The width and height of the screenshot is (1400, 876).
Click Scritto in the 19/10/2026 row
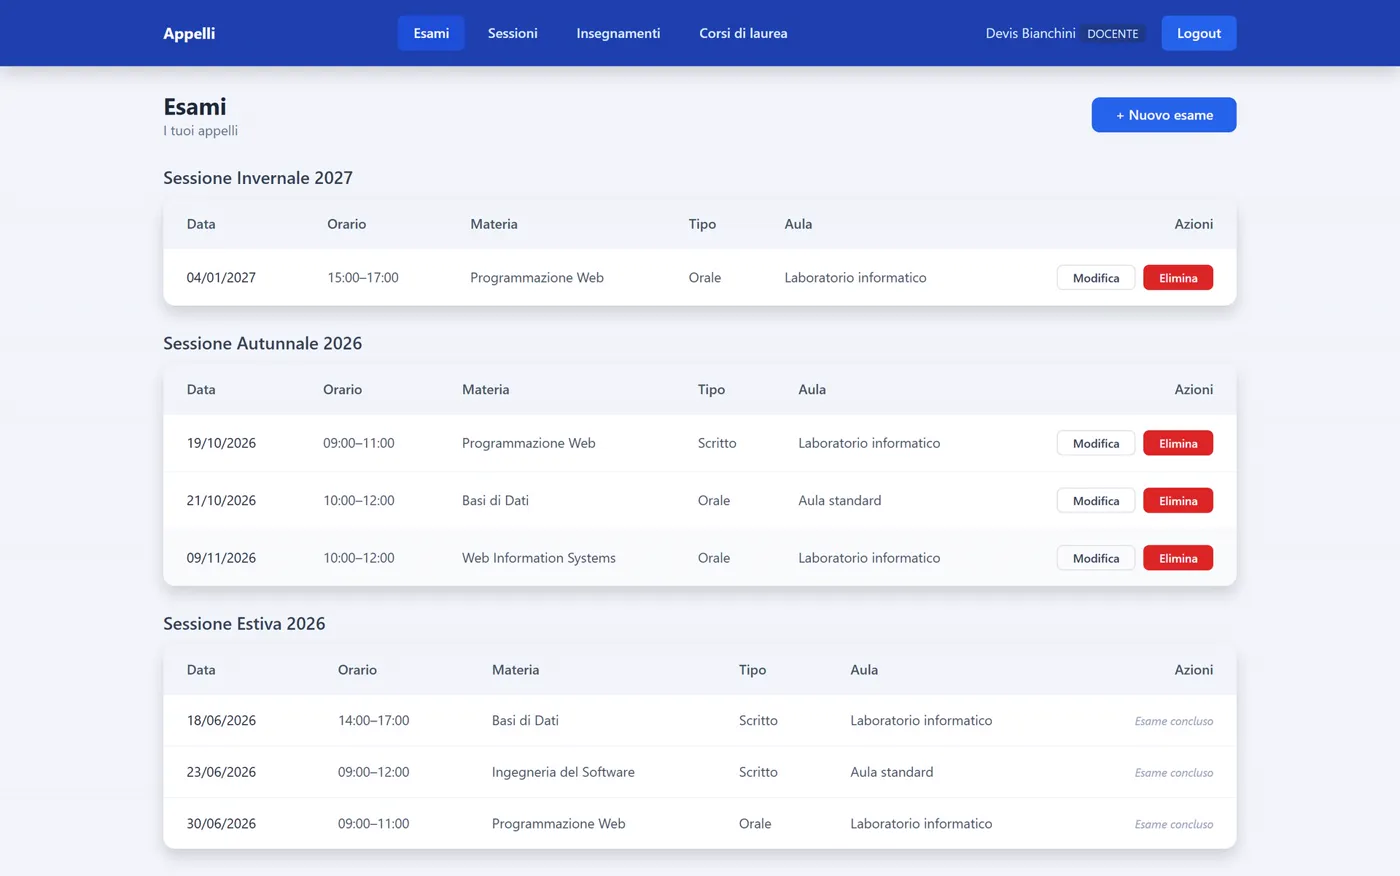click(x=717, y=443)
